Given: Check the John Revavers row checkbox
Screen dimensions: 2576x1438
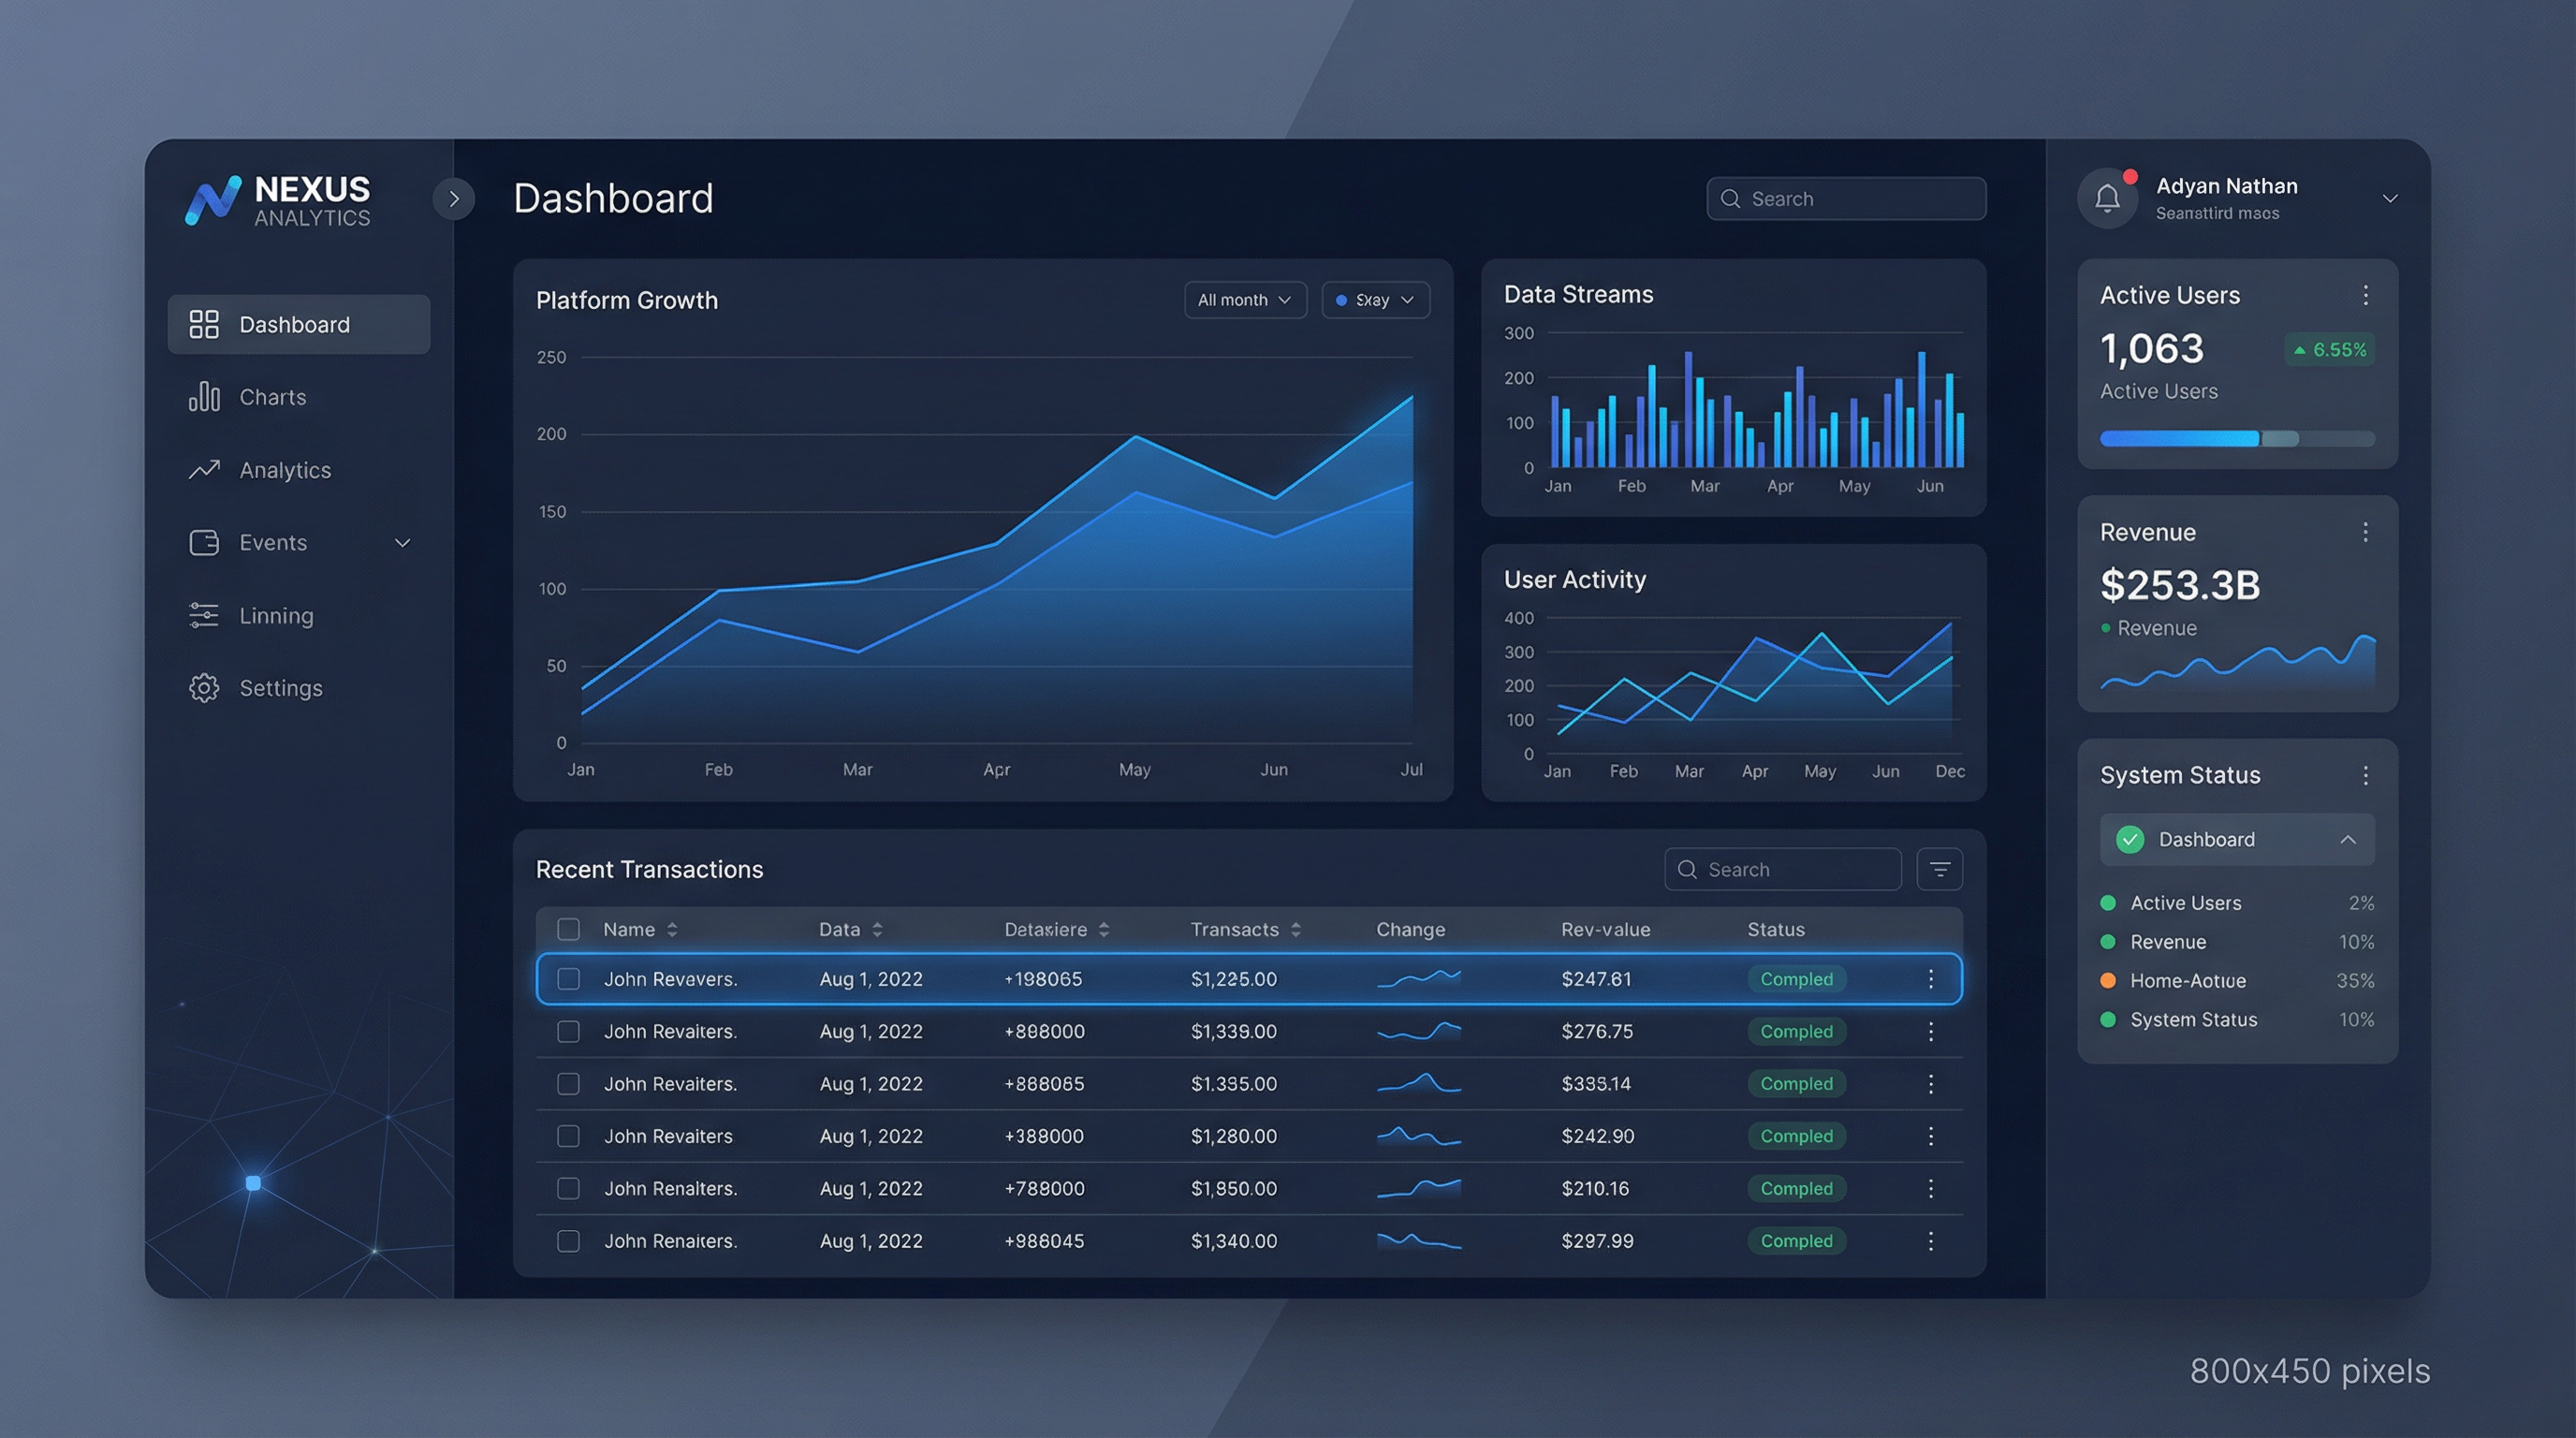Looking at the screenshot, I should pyautogui.click(x=568, y=979).
